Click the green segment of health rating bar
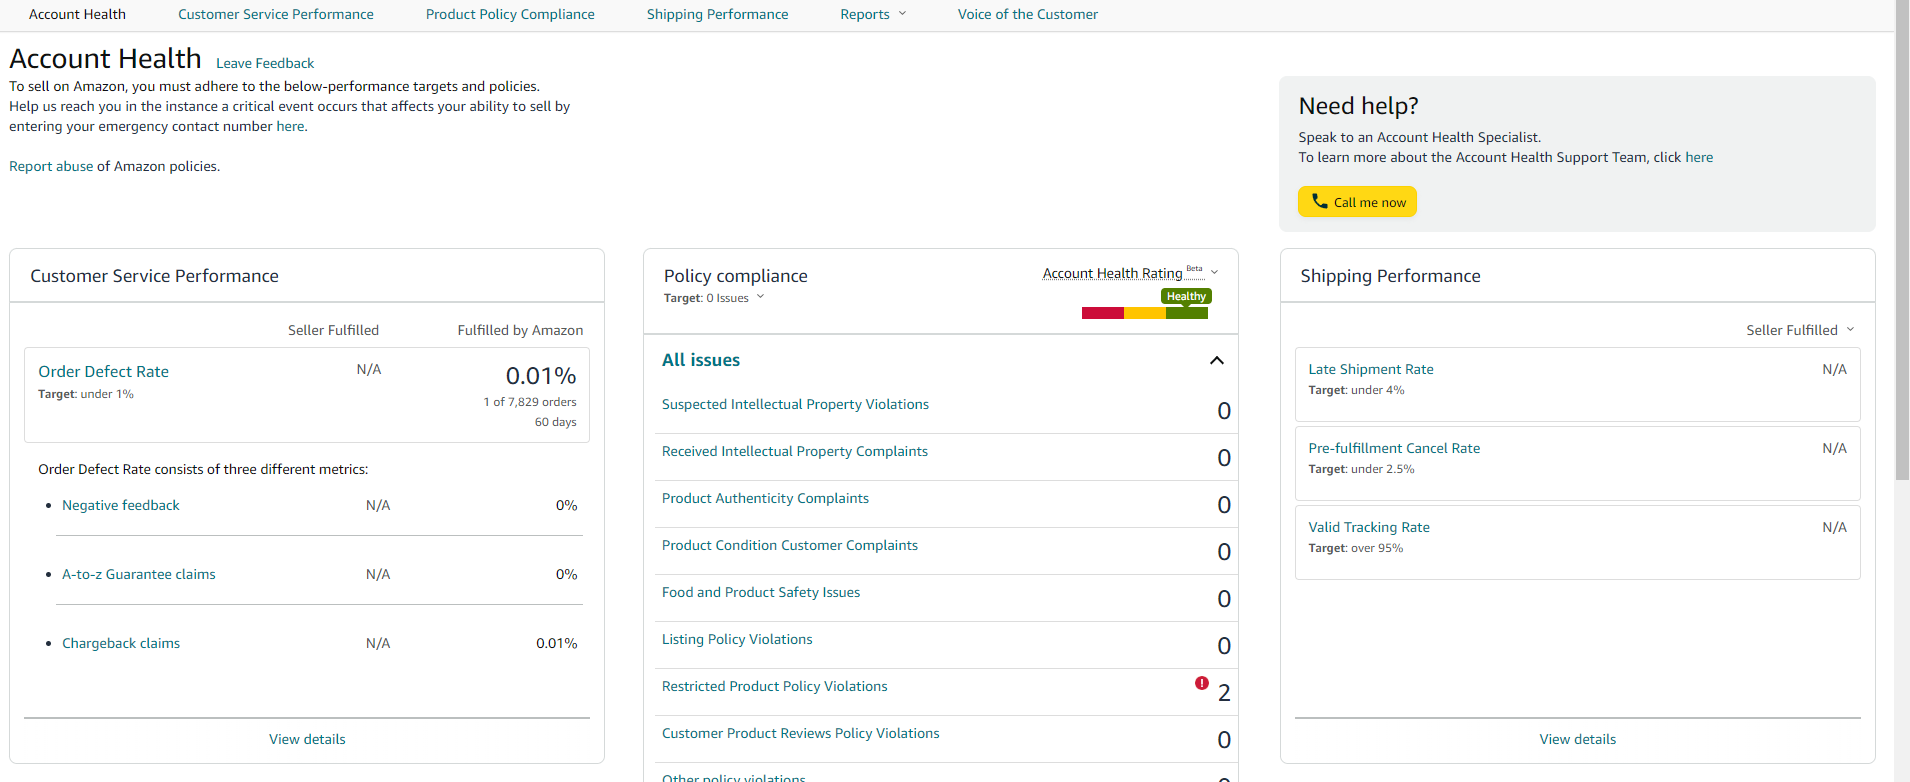The image size is (1910, 782). click(x=1187, y=313)
